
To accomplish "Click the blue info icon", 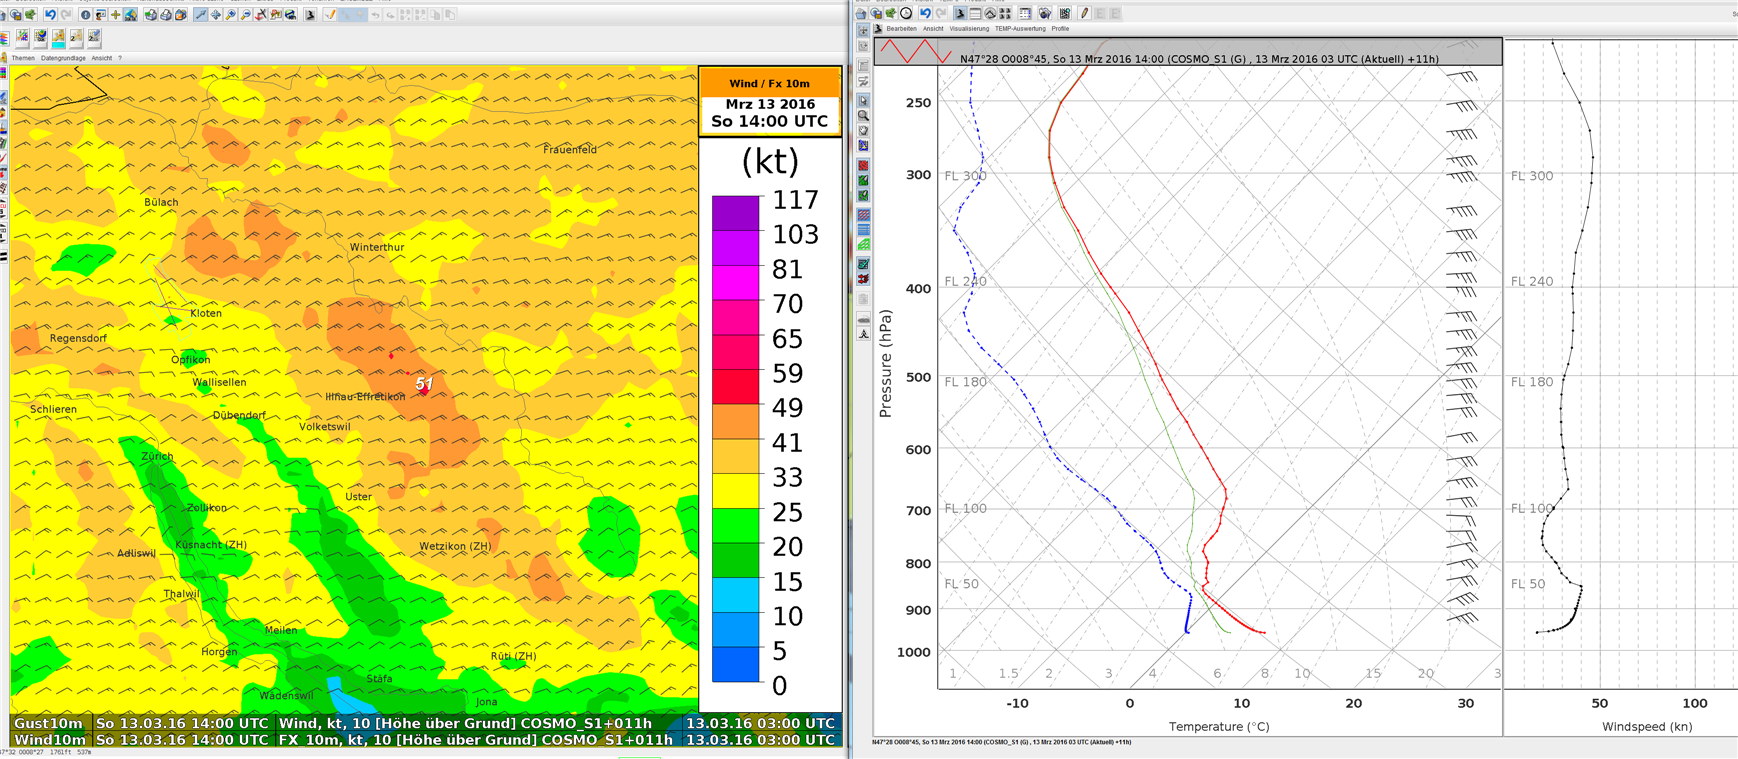I will point(86,15).
